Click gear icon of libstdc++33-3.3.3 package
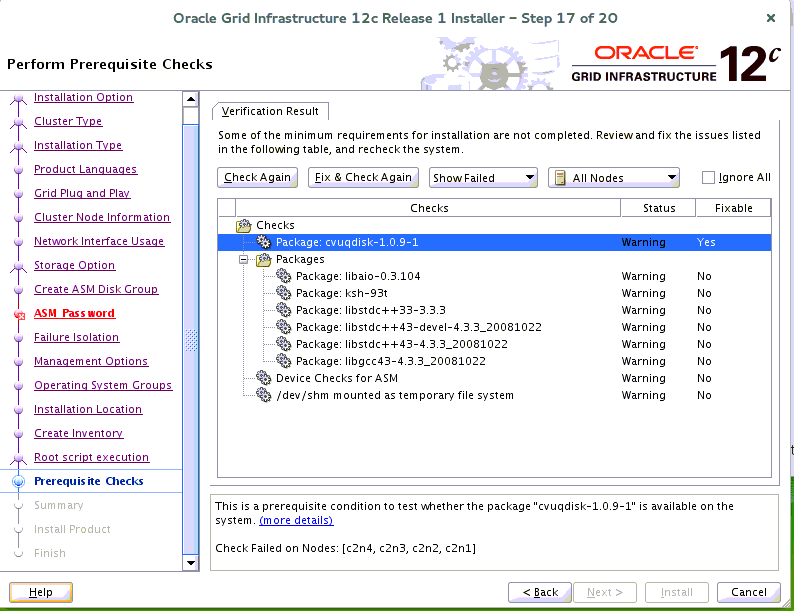The height and width of the screenshot is (611, 794). pos(283,310)
